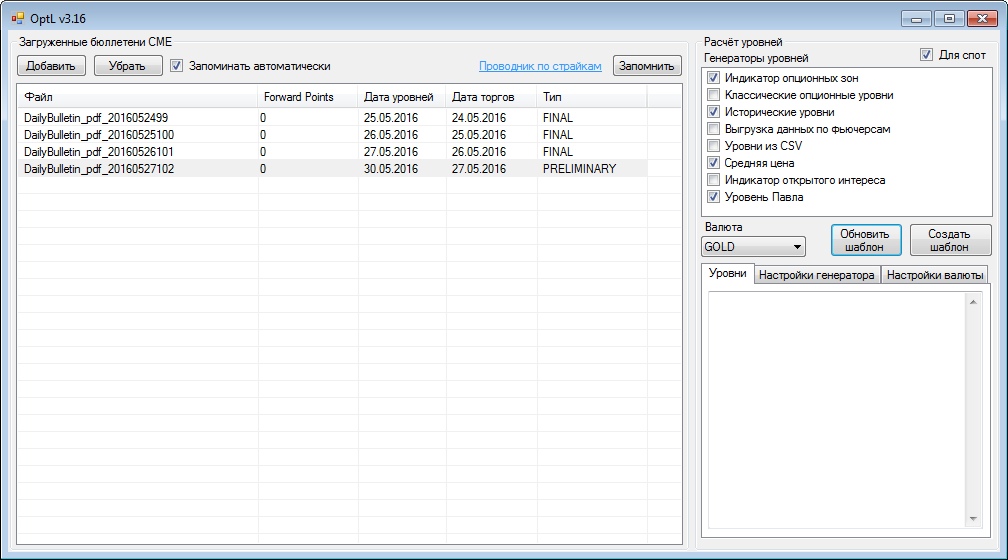Switch to Настройки генератора tab
This screenshot has height=560, width=1008.
816,275
